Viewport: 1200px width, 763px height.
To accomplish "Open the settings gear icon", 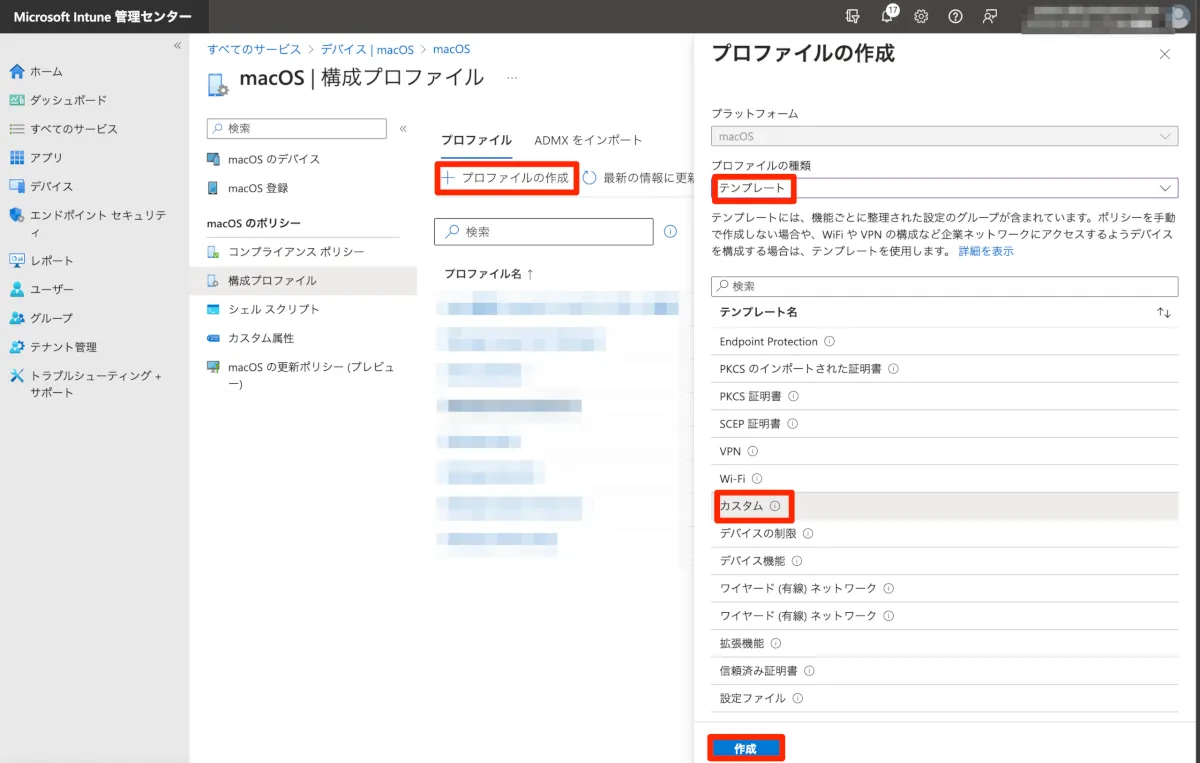I will tap(921, 16).
